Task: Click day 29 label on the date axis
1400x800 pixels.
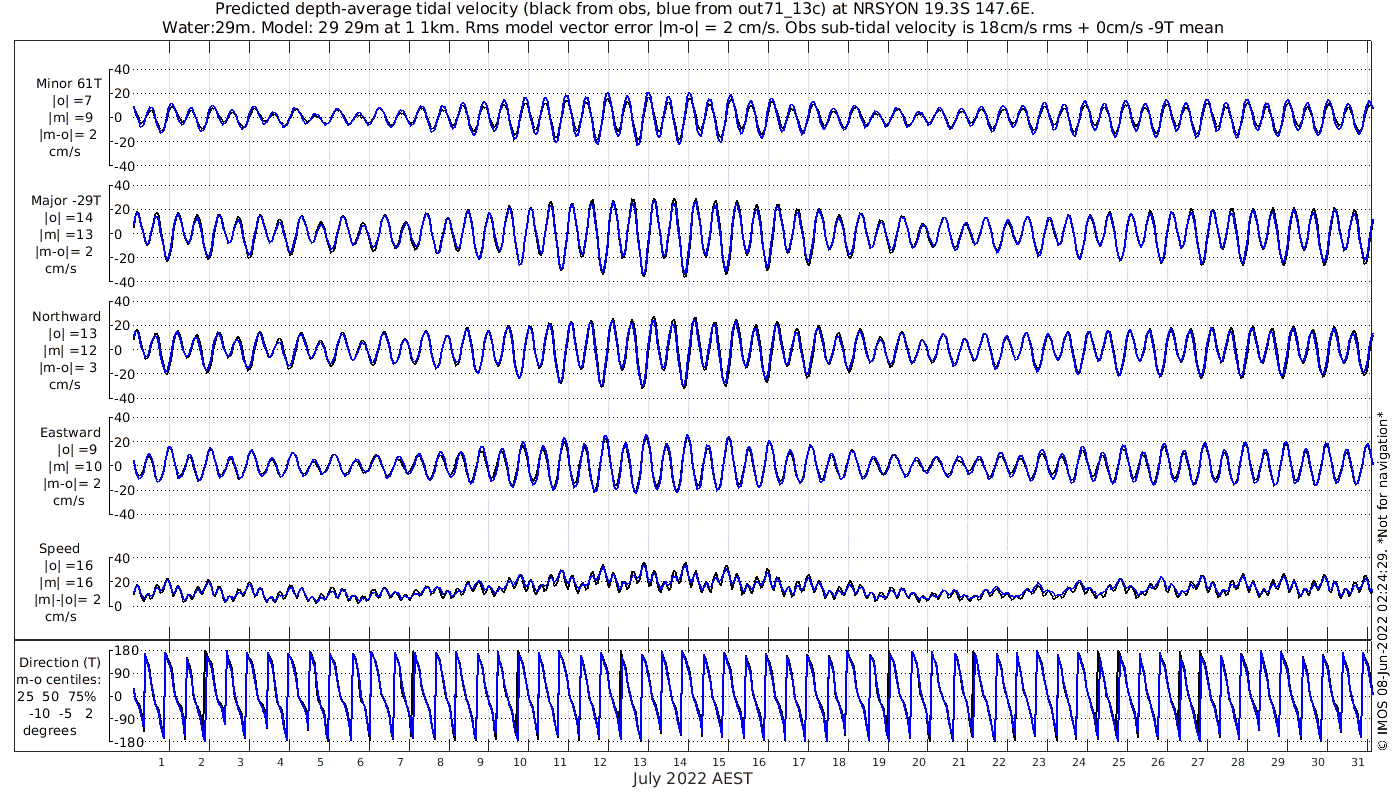Action: click(x=1278, y=762)
